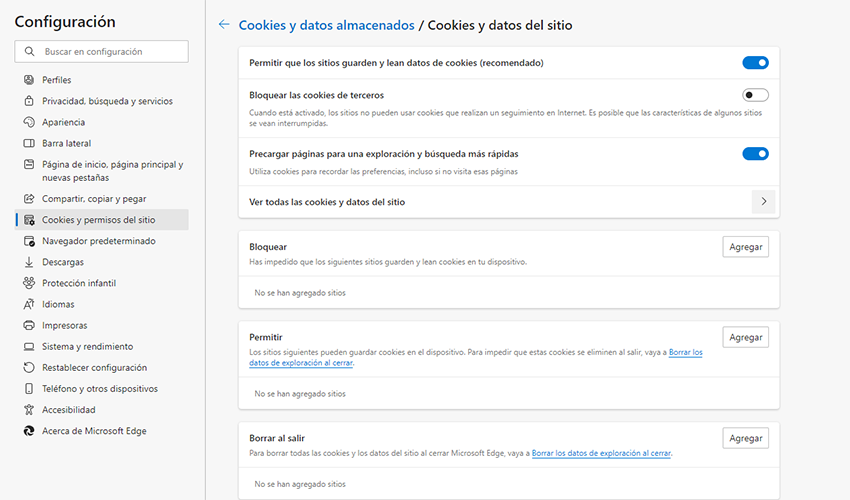This screenshot has height=500, width=850.
Task: Disable allowing sites to save cookie data
Action: coord(755,63)
